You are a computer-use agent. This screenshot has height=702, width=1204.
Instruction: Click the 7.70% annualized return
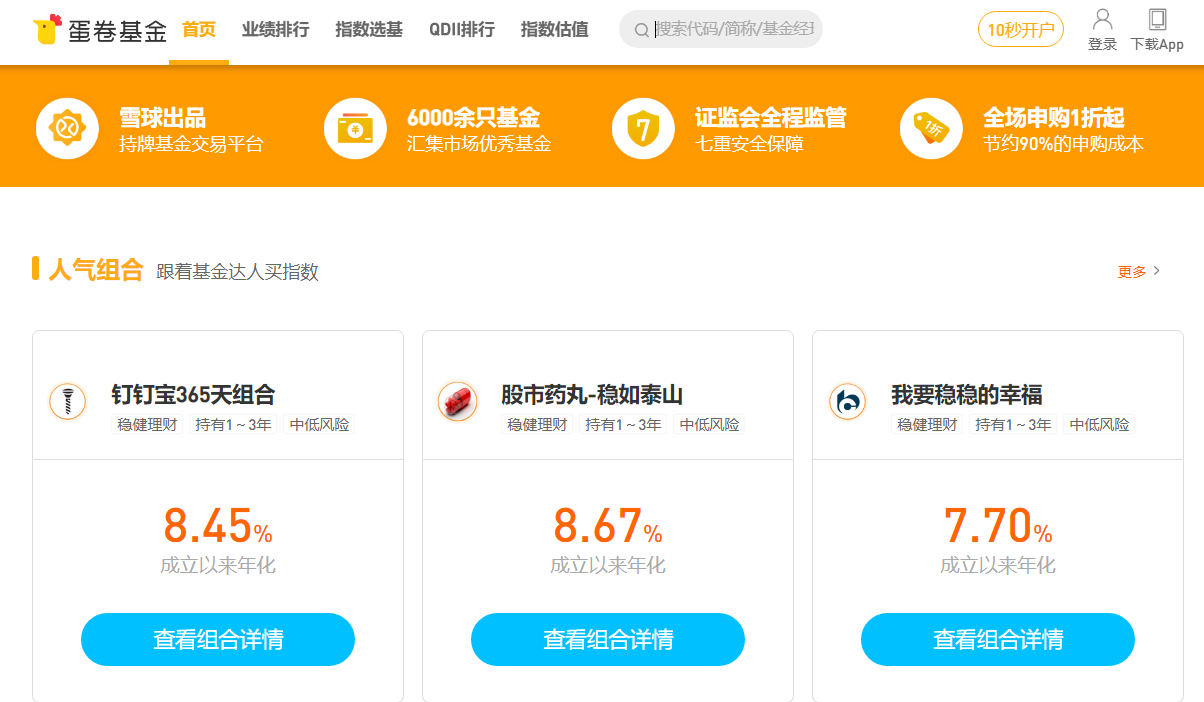[998, 525]
